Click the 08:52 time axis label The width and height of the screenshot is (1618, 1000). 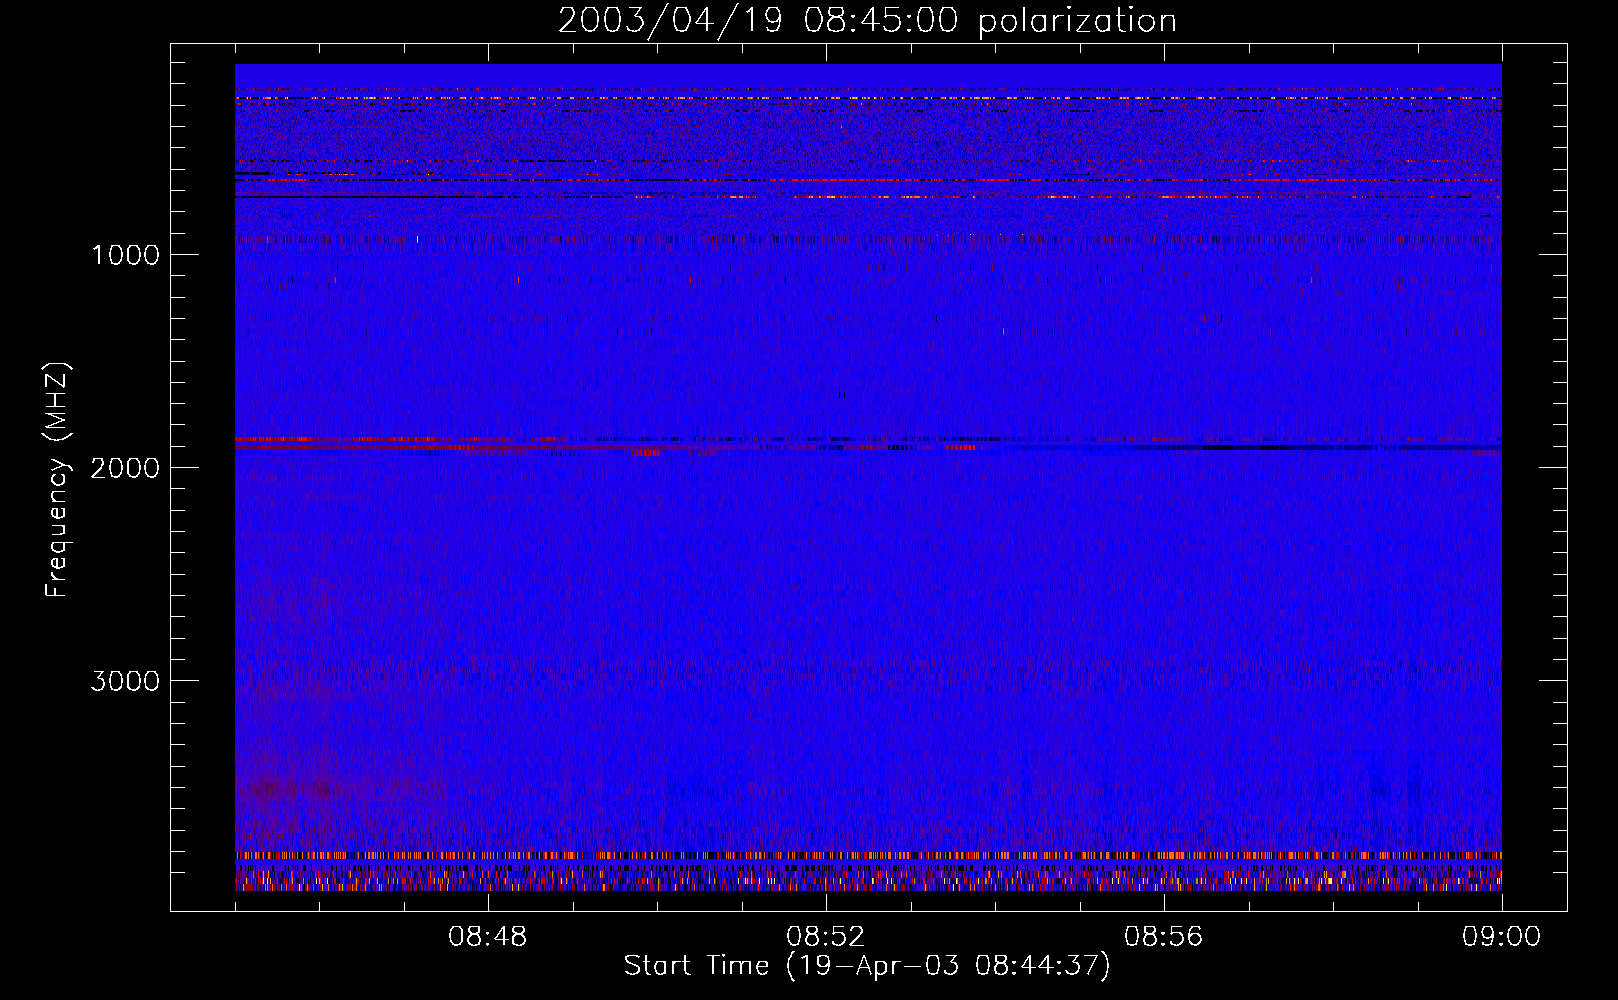[x=825, y=937]
